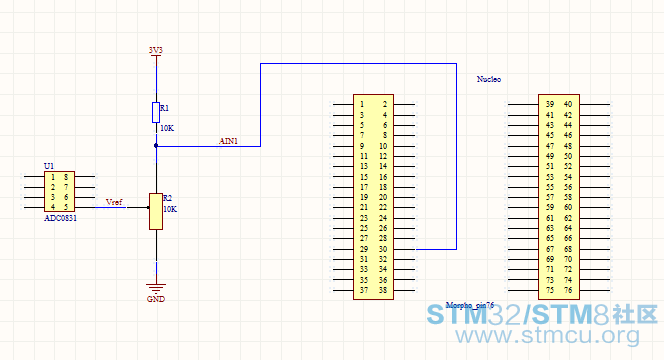Viewport: 664px width, 360px height.
Task: Select the blue wire above the Nucleo header
Action: point(358,64)
